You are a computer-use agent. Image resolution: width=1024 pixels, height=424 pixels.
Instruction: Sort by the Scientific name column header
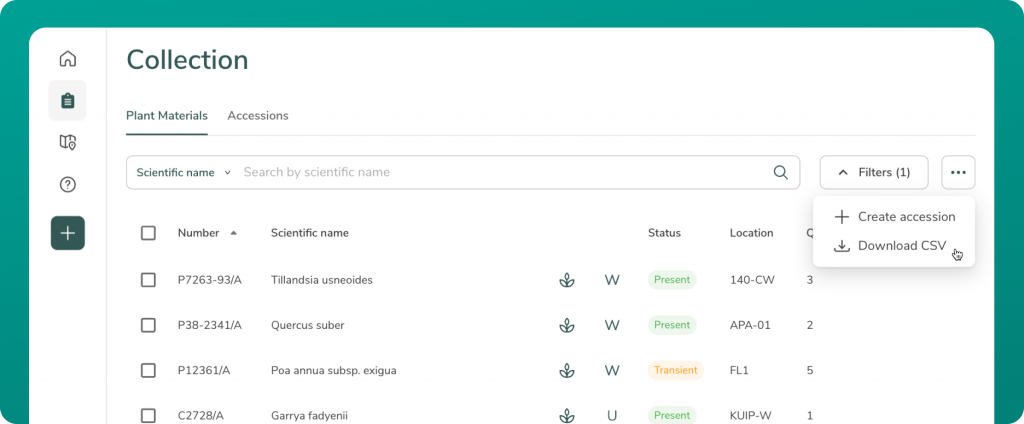click(x=310, y=233)
